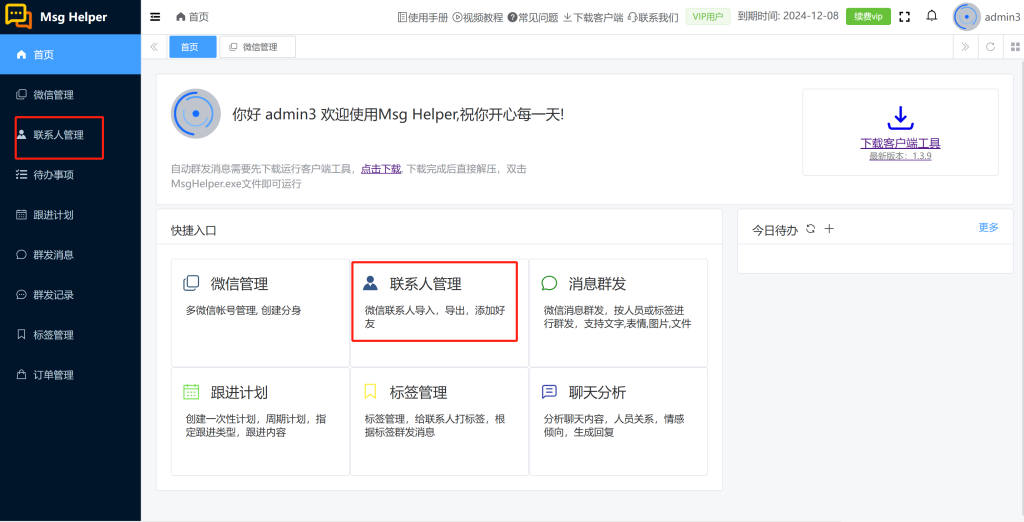
Task: Click 联系我们 contact link
Action: pyautogui.click(x=653, y=18)
